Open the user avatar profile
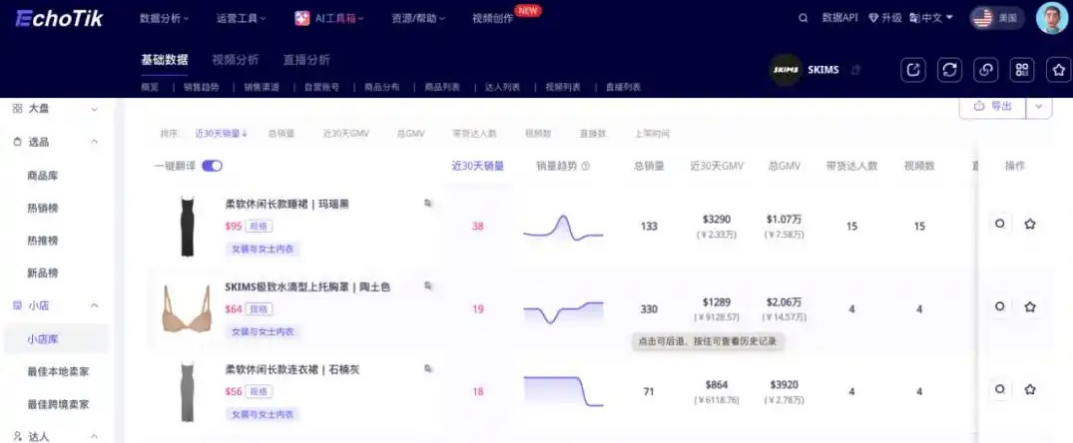The image size is (1073, 443). (x=1052, y=18)
